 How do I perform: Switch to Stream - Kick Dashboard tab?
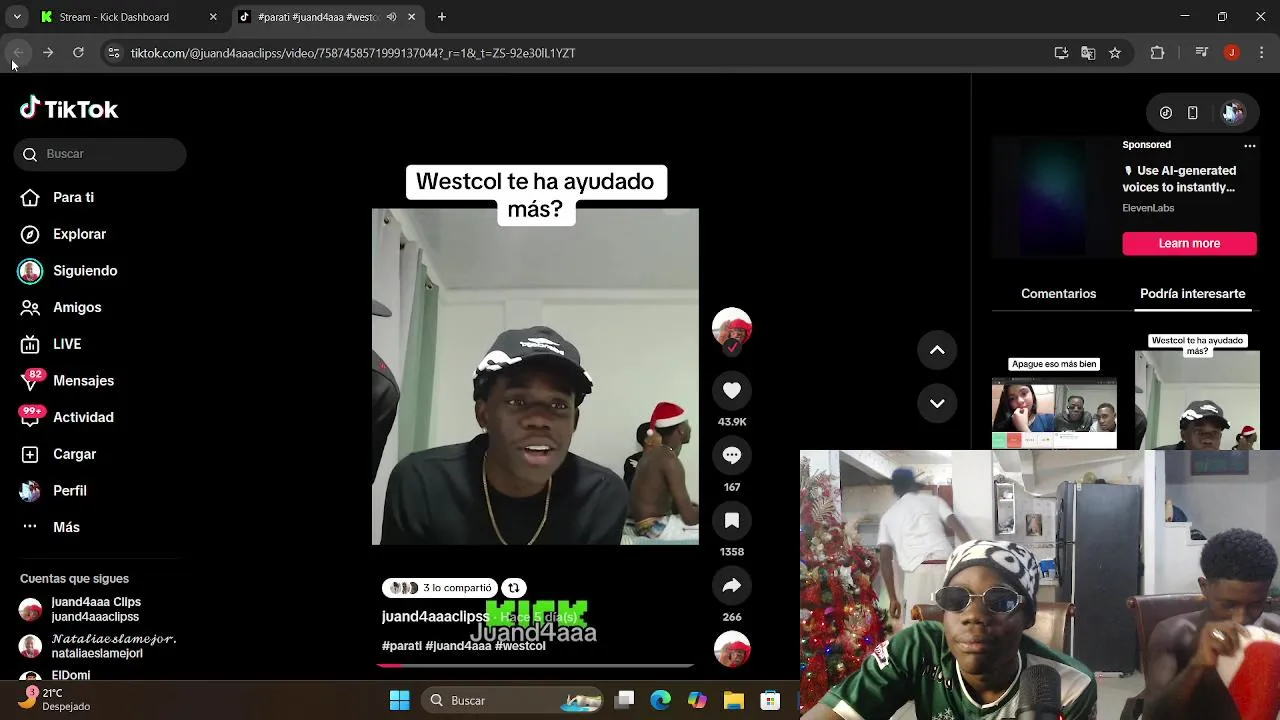128,17
